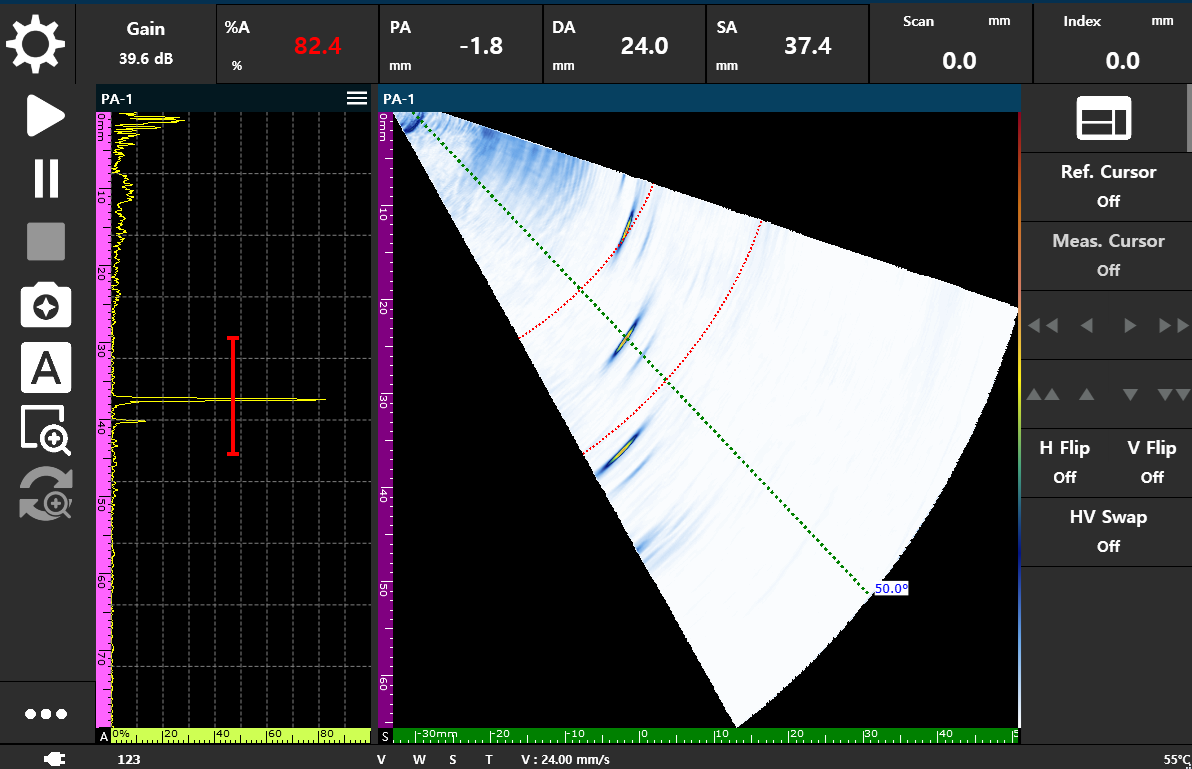Click the V : 24.00 mm/s speed text

[565, 759]
